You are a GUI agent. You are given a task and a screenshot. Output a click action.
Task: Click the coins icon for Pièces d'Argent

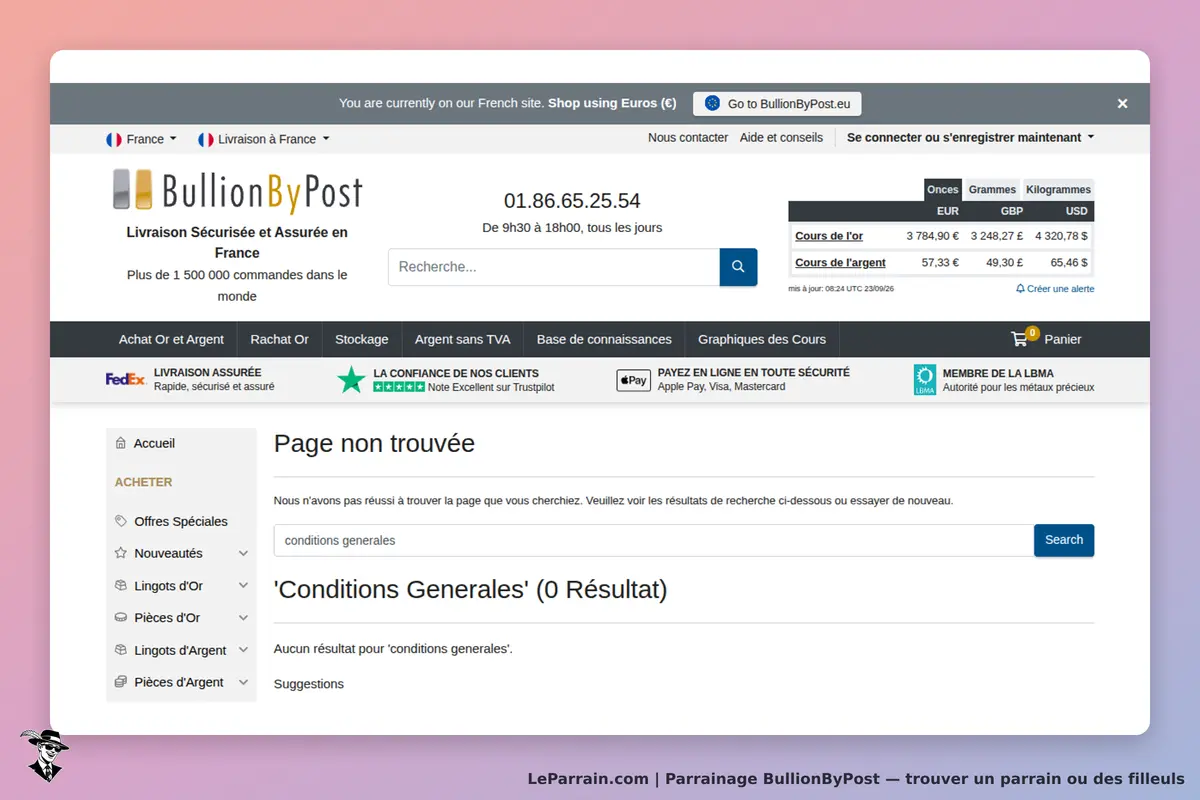121,682
